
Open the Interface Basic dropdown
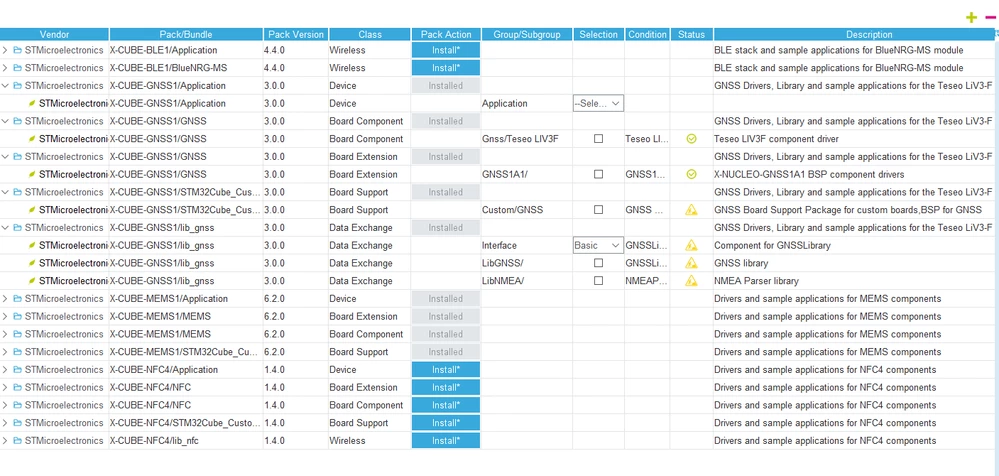coord(598,245)
